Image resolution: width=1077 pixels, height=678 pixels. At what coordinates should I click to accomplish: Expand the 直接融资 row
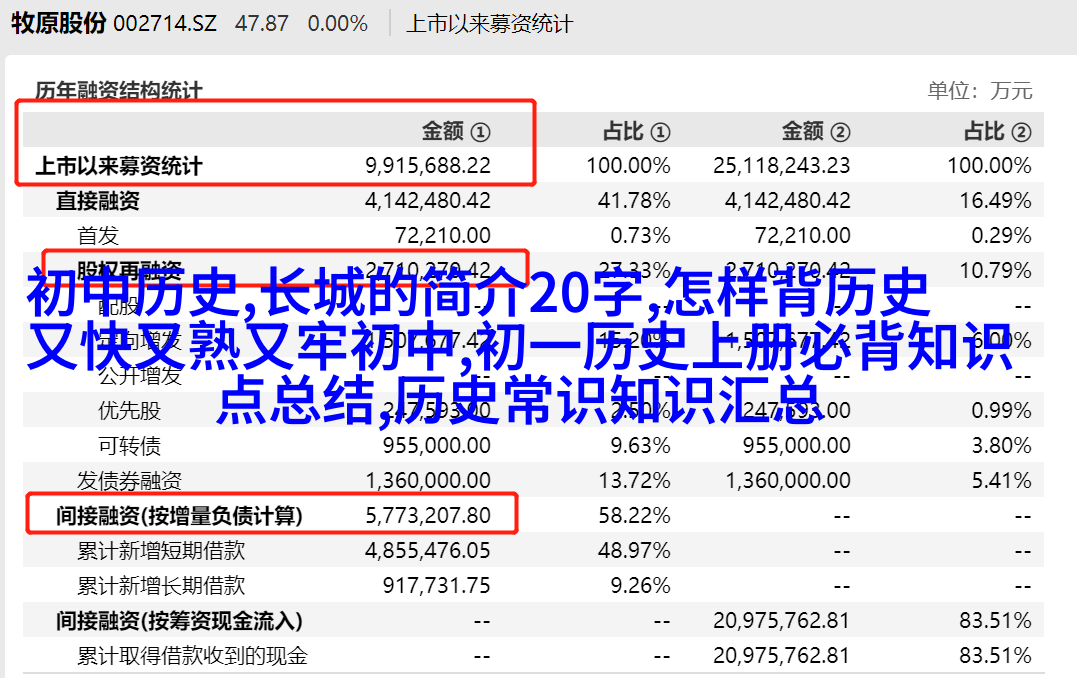click(x=98, y=201)
